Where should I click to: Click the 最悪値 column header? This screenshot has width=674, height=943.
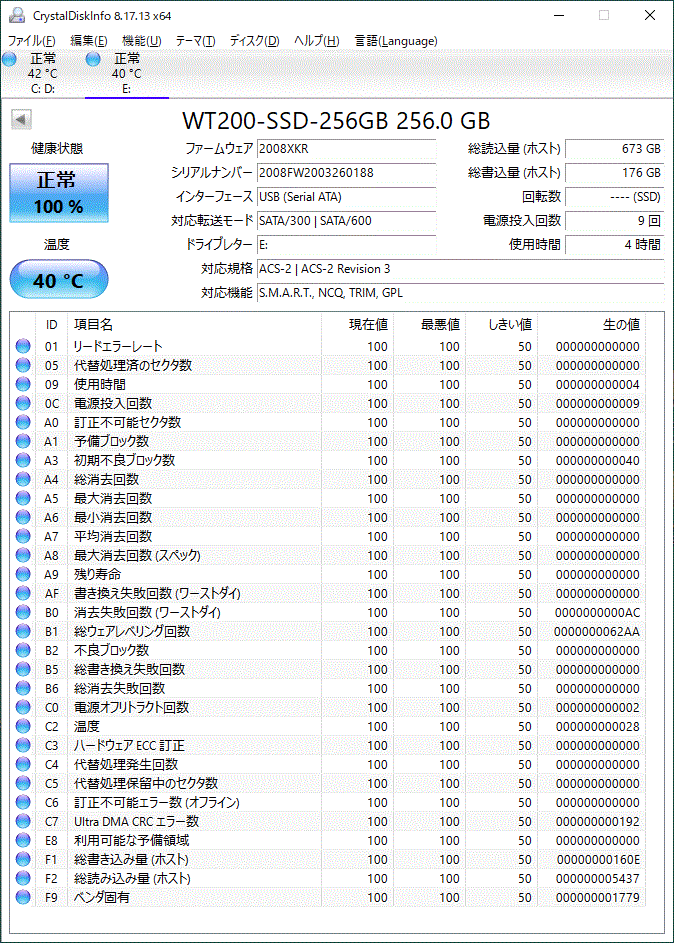[x=429, y=324]
